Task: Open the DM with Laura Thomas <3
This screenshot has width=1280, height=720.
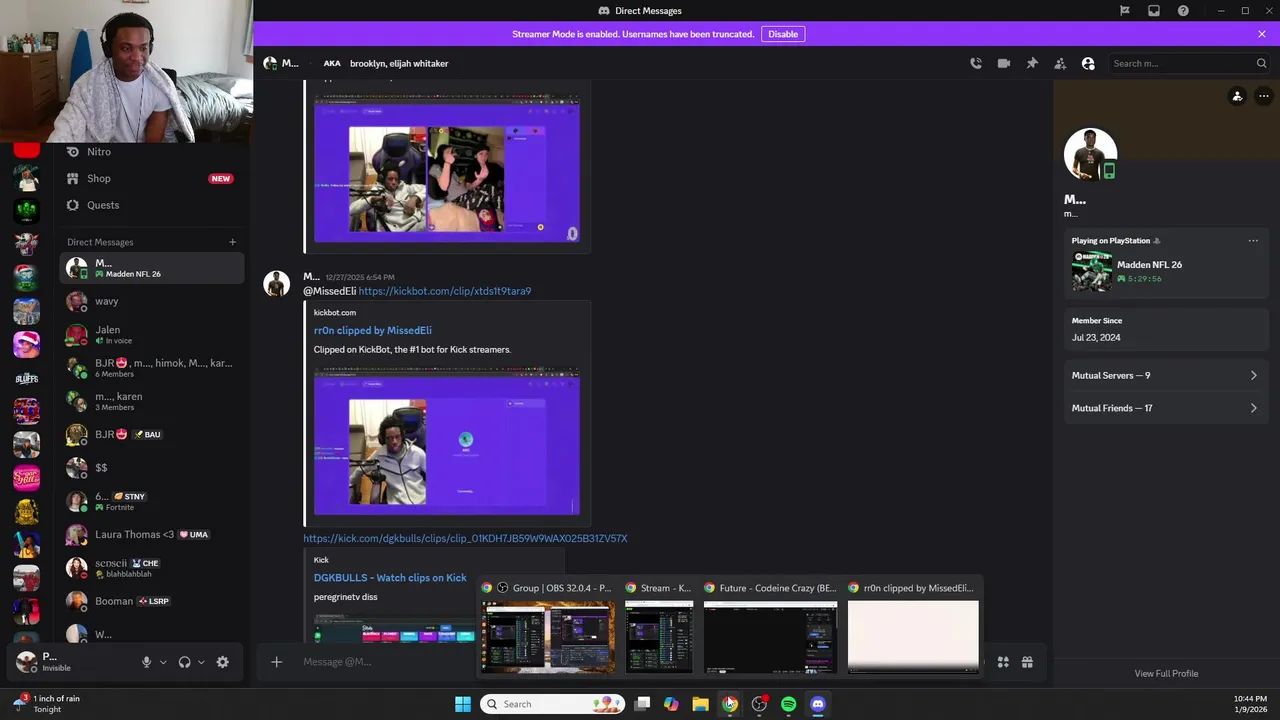Action: click(x=152, y=535)
